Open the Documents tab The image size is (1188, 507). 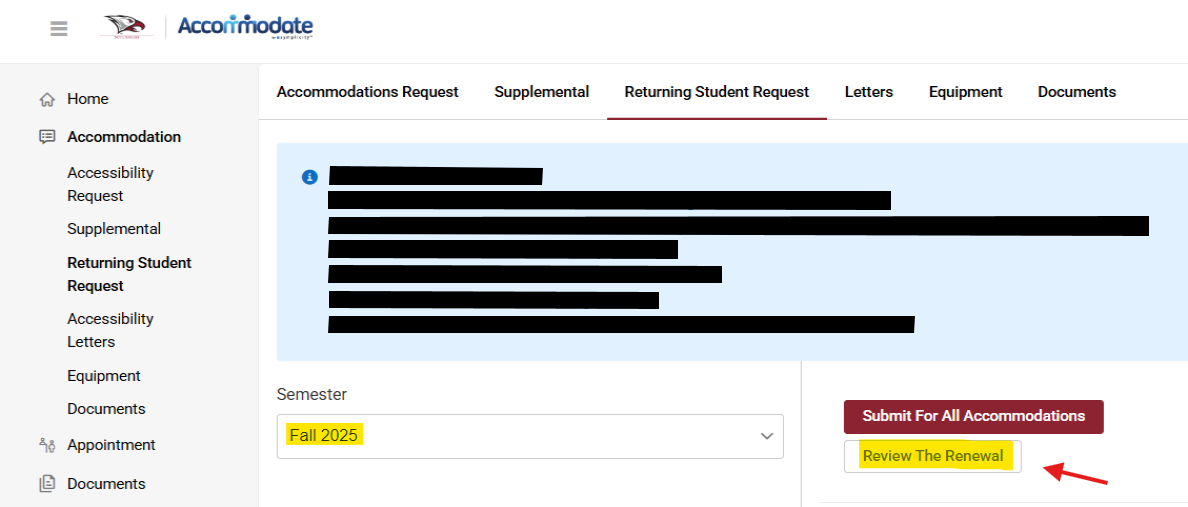point(1077,92)
